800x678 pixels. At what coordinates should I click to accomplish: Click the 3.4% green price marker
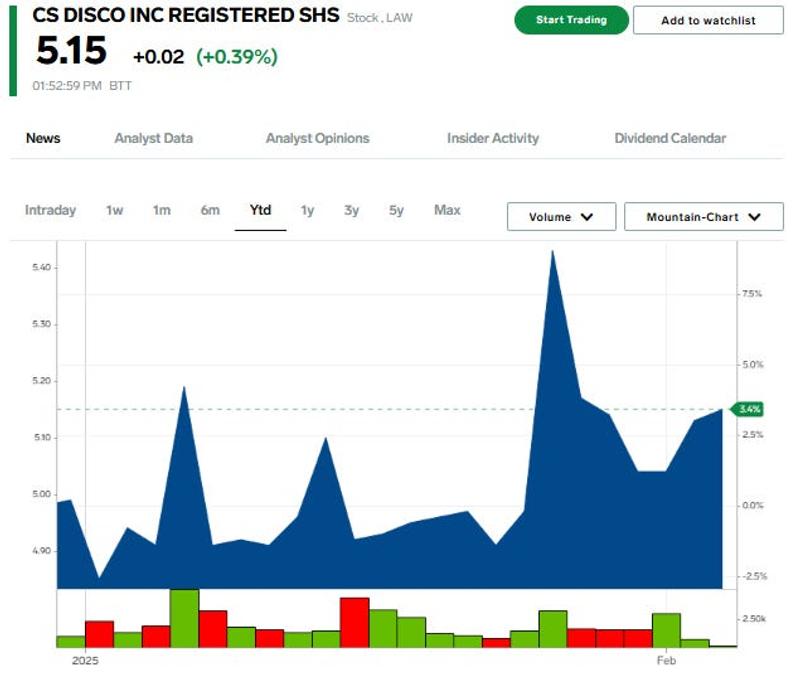pos(747,409)
